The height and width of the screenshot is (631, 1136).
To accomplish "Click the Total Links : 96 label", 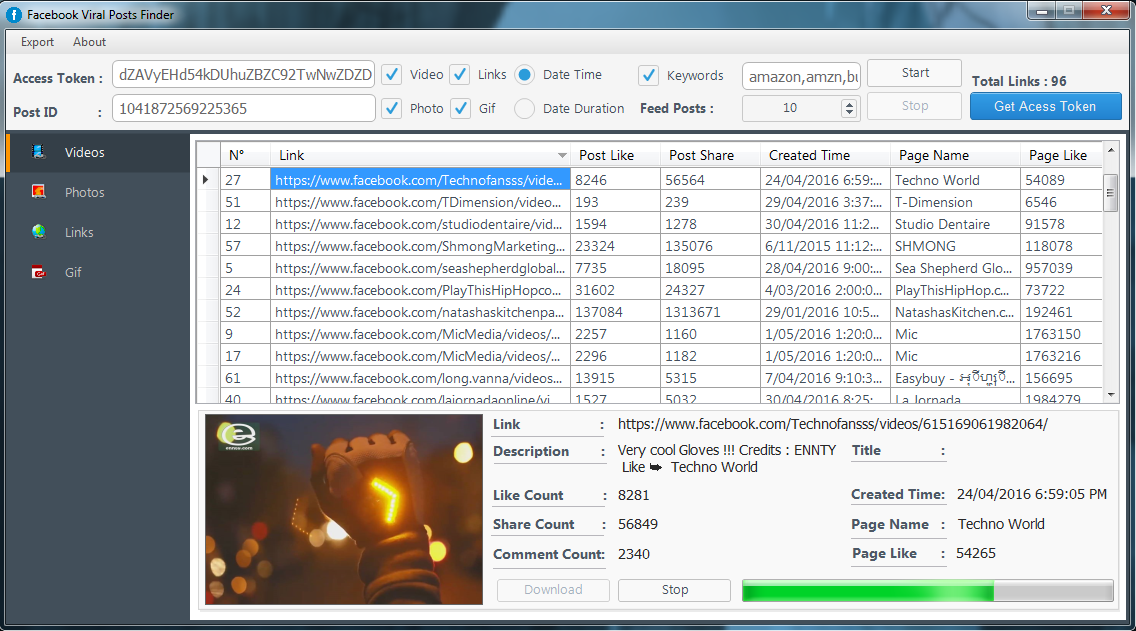I will (1019, 81).
